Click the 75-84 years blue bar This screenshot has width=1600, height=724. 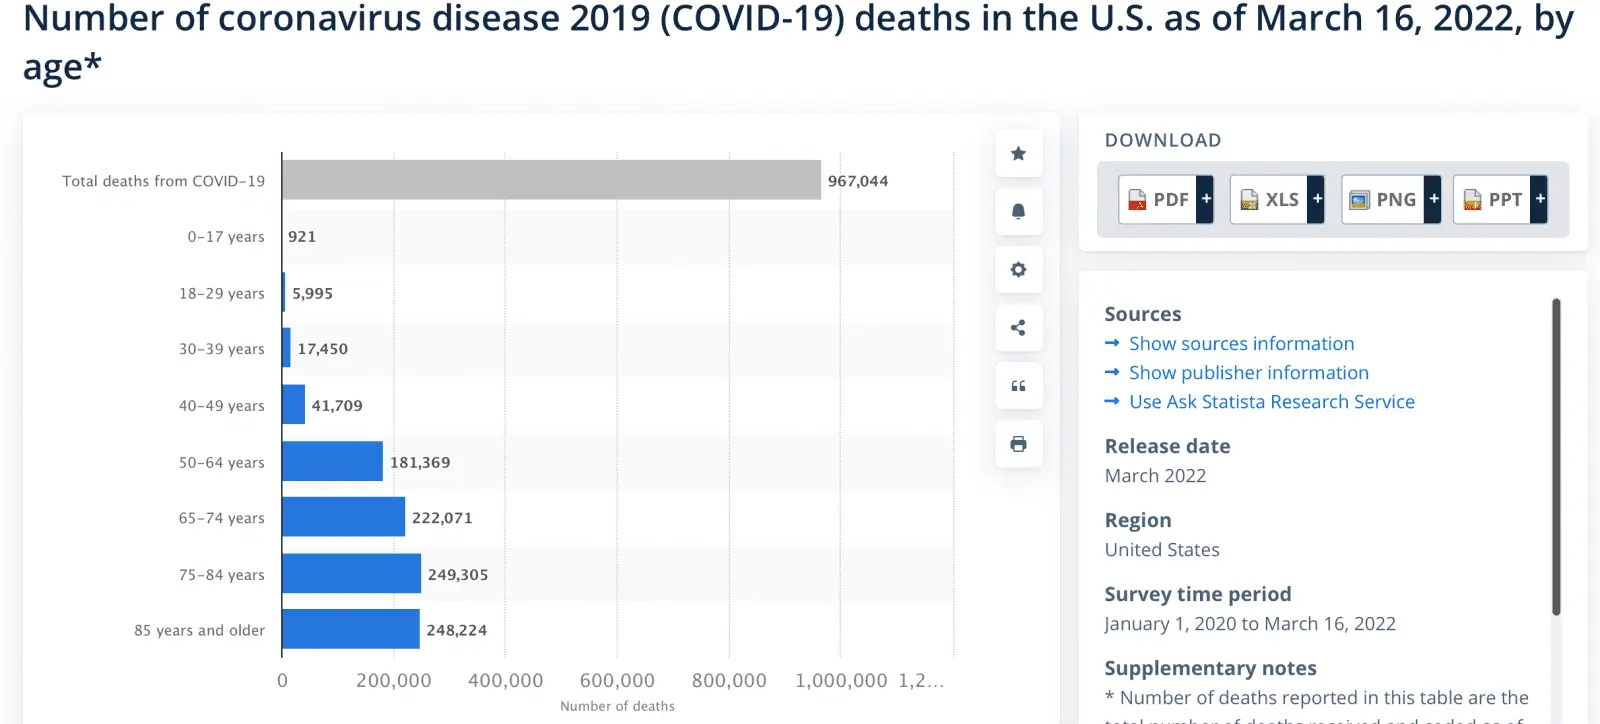pyautogui.click(x=351, y=574)
